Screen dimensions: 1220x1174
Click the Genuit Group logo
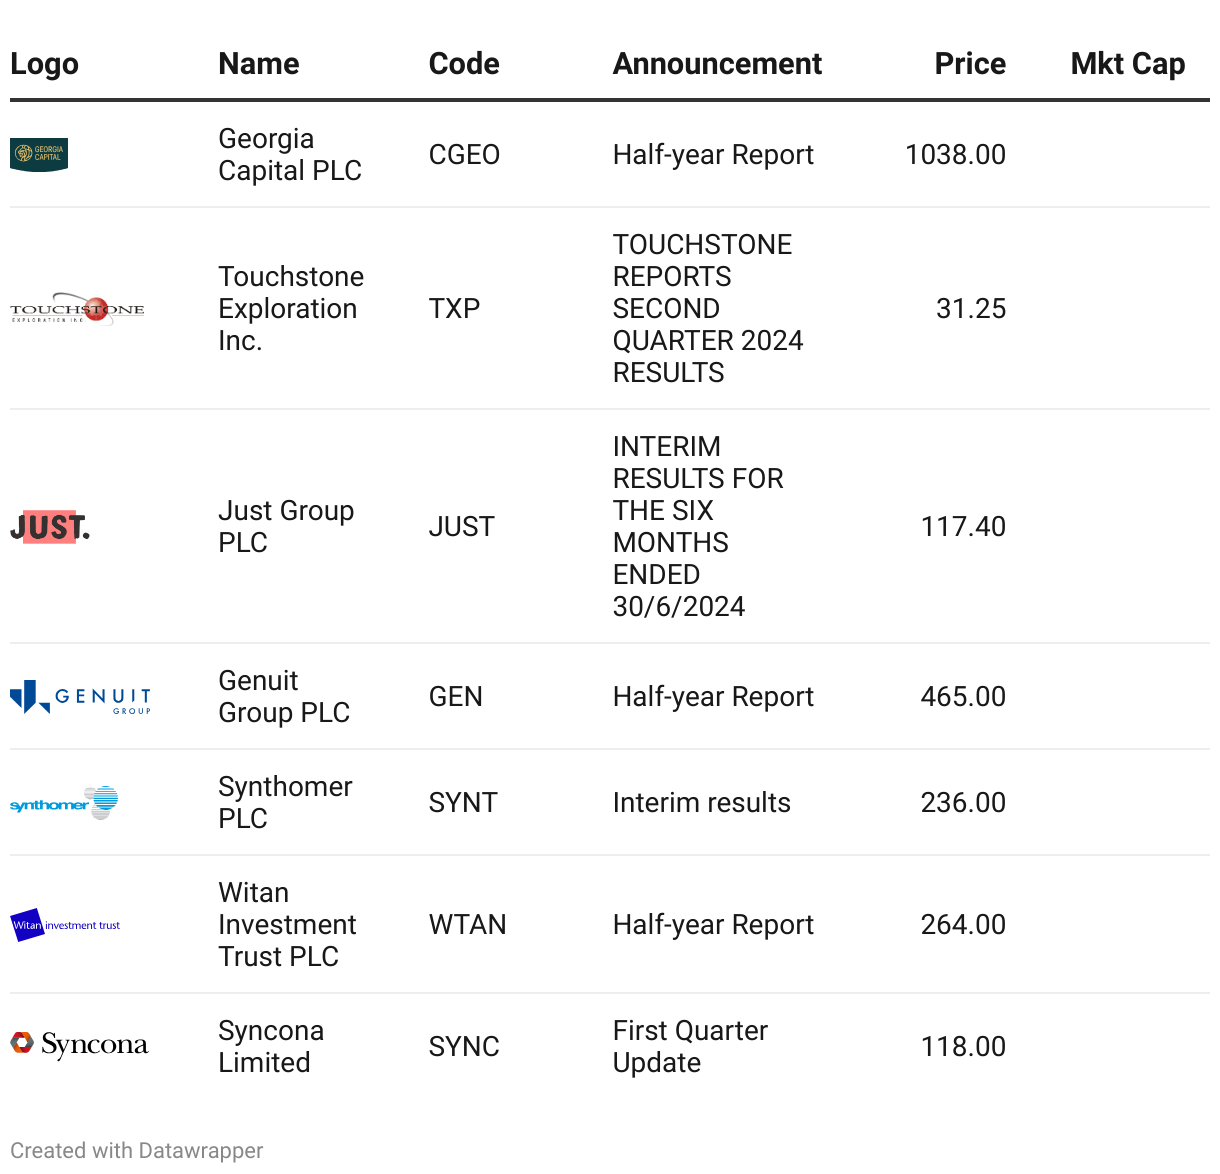point(80,697)
